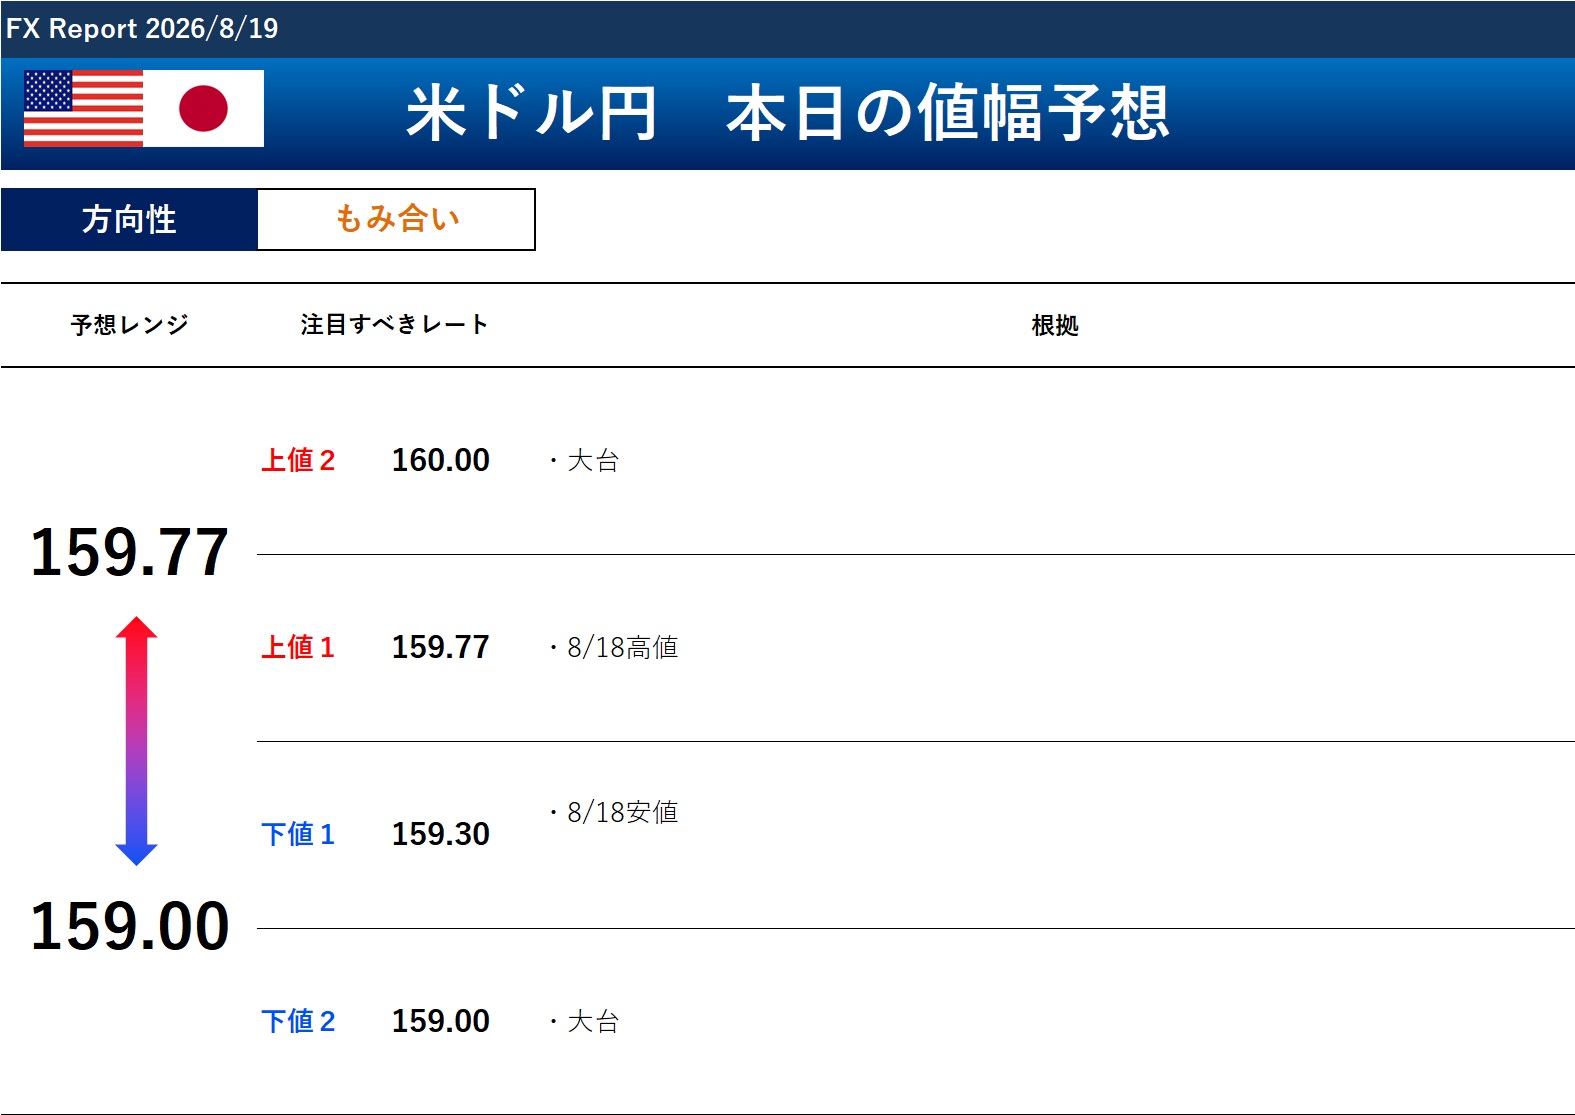Image resolution: width=1575 pixels, height=1115 pixels.
Task: Click the blue downward arrowhead
Action: (137, 854)
